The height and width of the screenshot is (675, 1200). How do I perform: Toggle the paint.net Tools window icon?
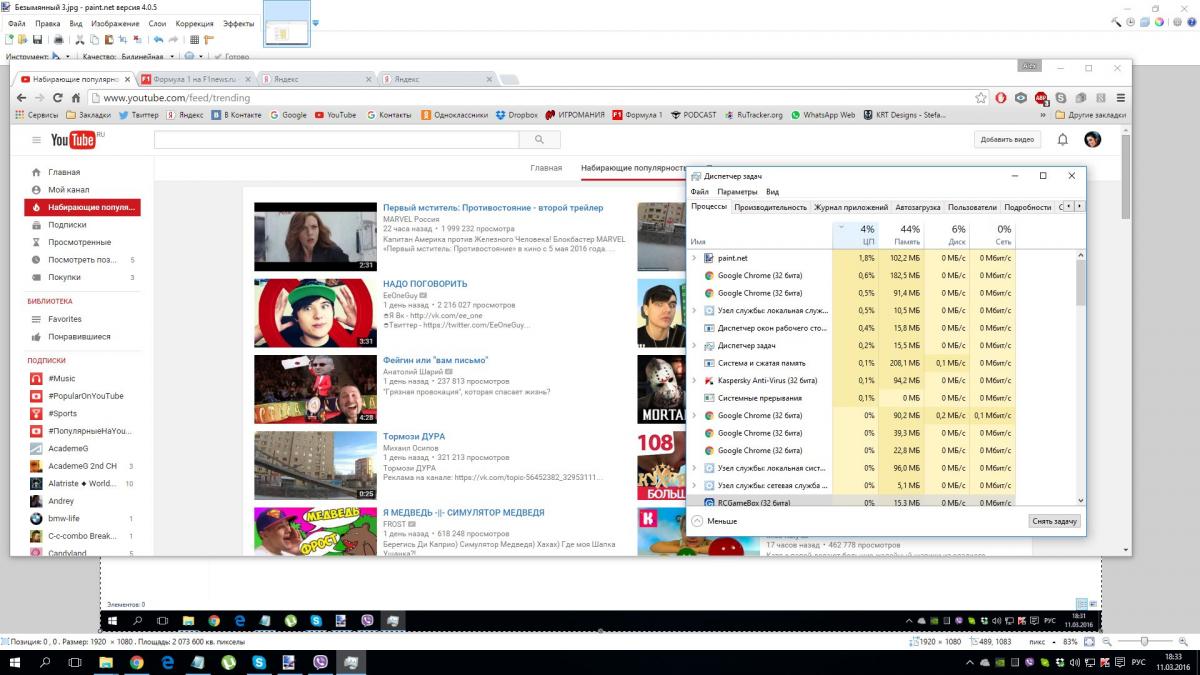[x=1116, y=22]
